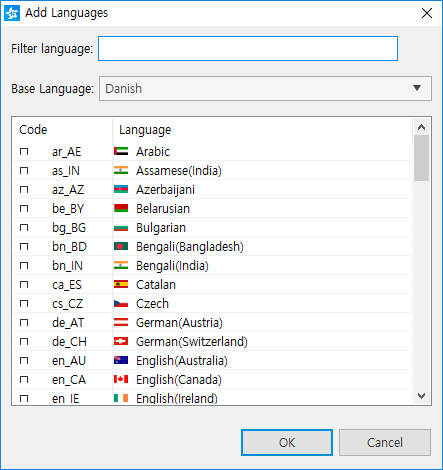Check the de_AT German Austria checkbox
The height and width of the screenshot is (470, 443).
point(24,323)
